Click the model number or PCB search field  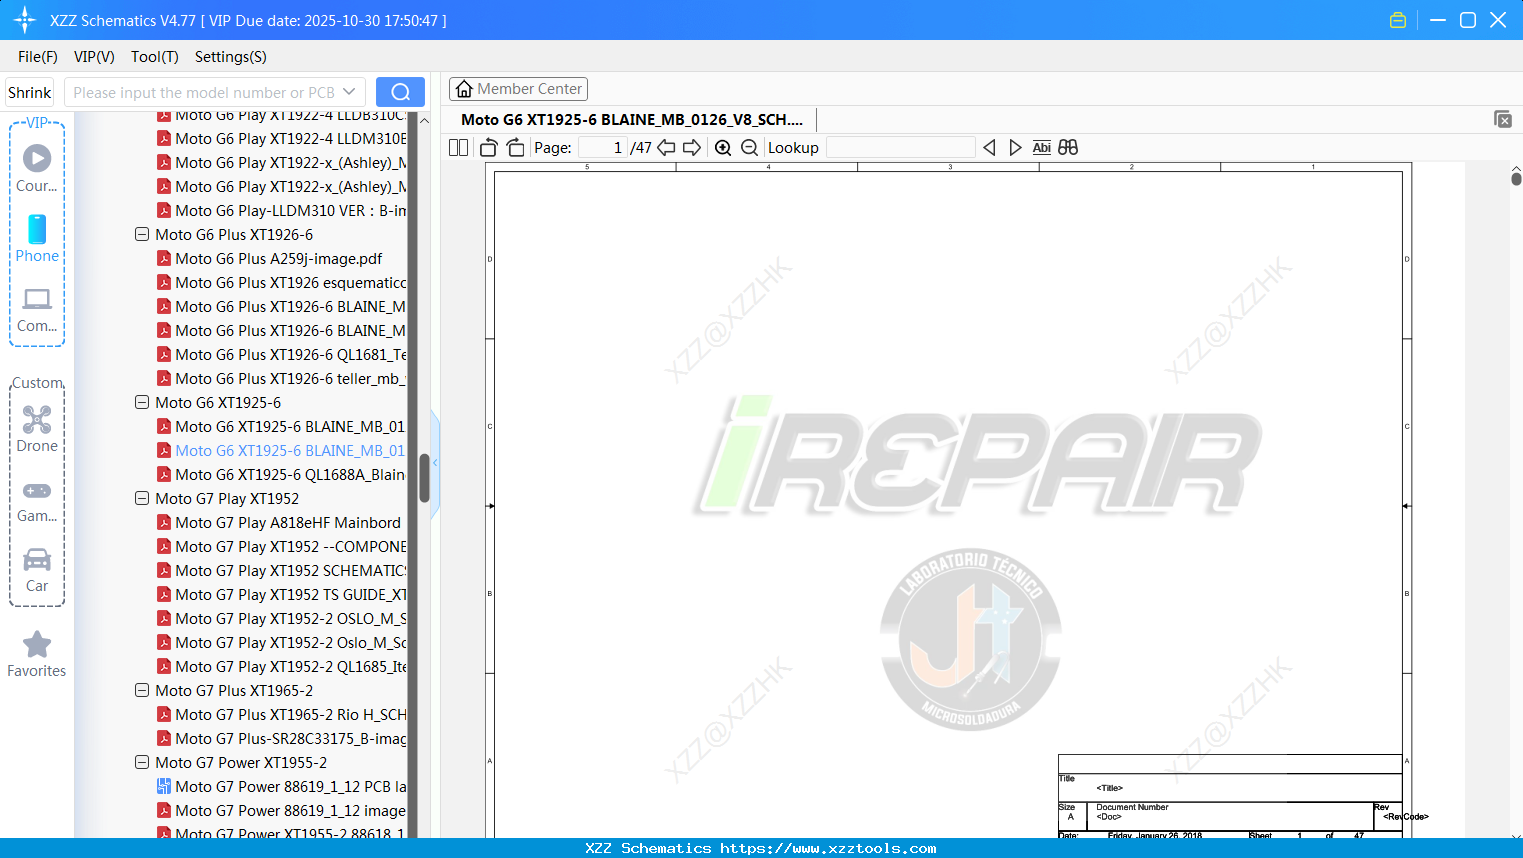(204, 92)
